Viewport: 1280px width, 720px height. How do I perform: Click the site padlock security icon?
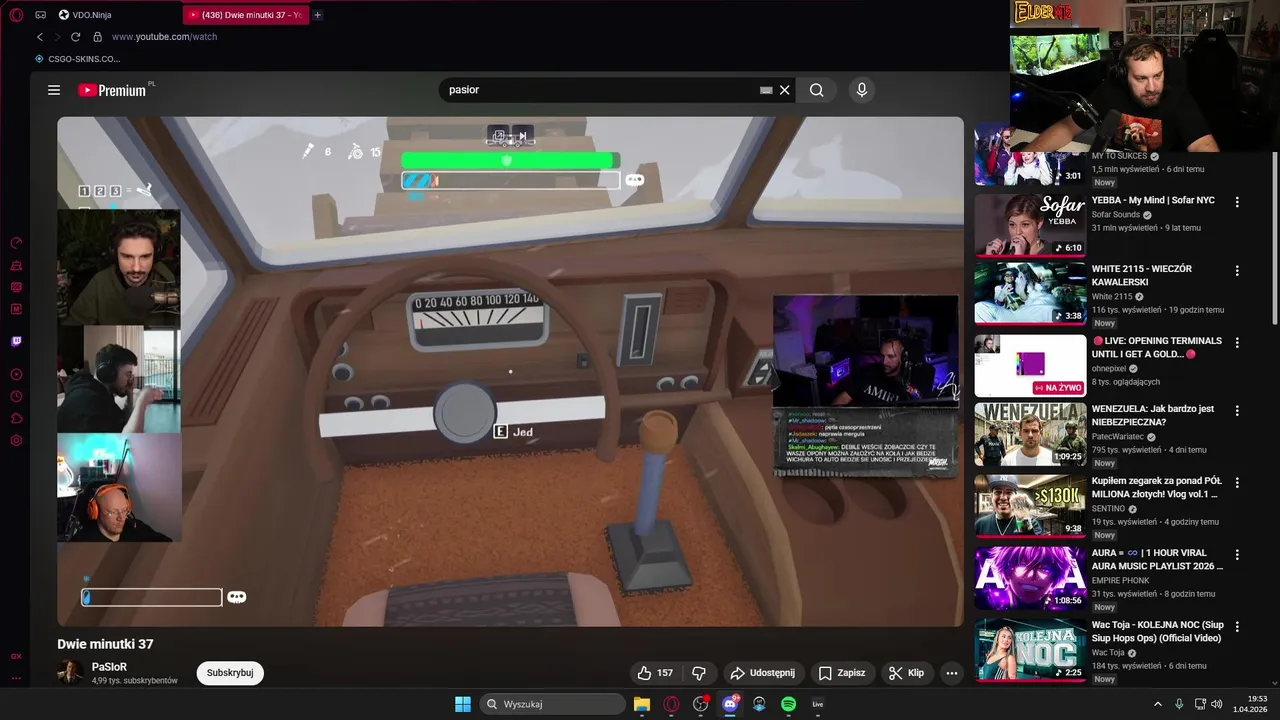click(x=97, y=37)
